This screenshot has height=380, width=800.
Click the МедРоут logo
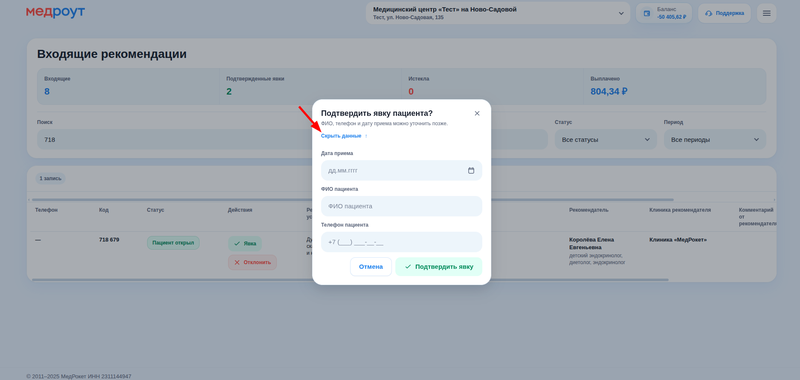[x=56, y=12]
